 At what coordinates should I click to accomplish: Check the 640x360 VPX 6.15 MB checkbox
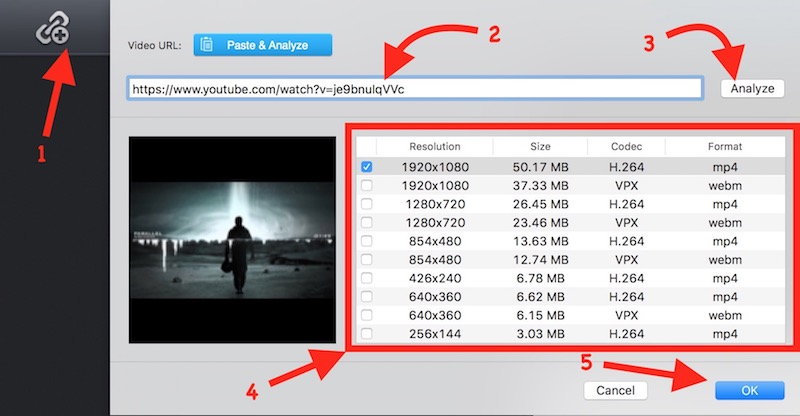[x=367, y=315]
